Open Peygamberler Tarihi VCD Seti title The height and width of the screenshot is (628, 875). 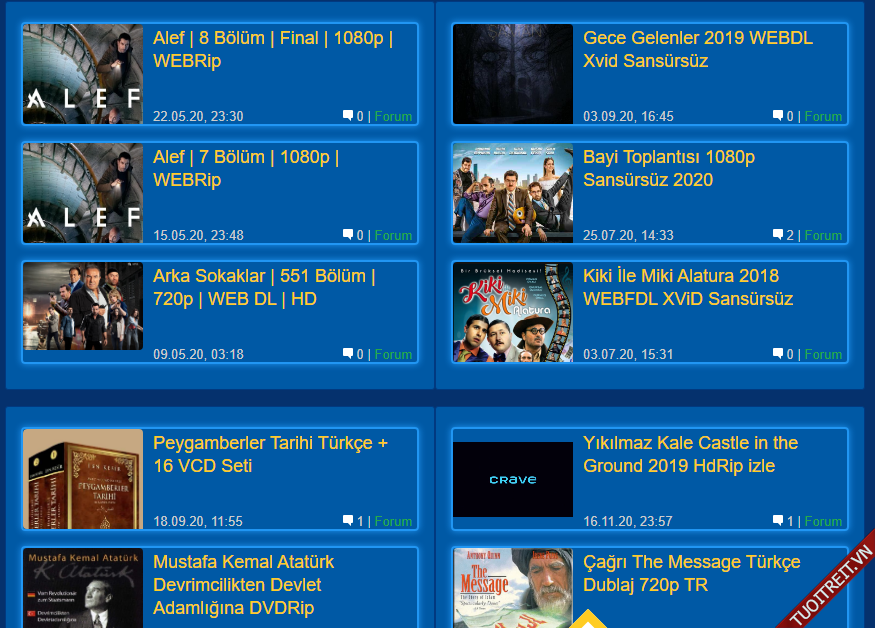point(270,454)
